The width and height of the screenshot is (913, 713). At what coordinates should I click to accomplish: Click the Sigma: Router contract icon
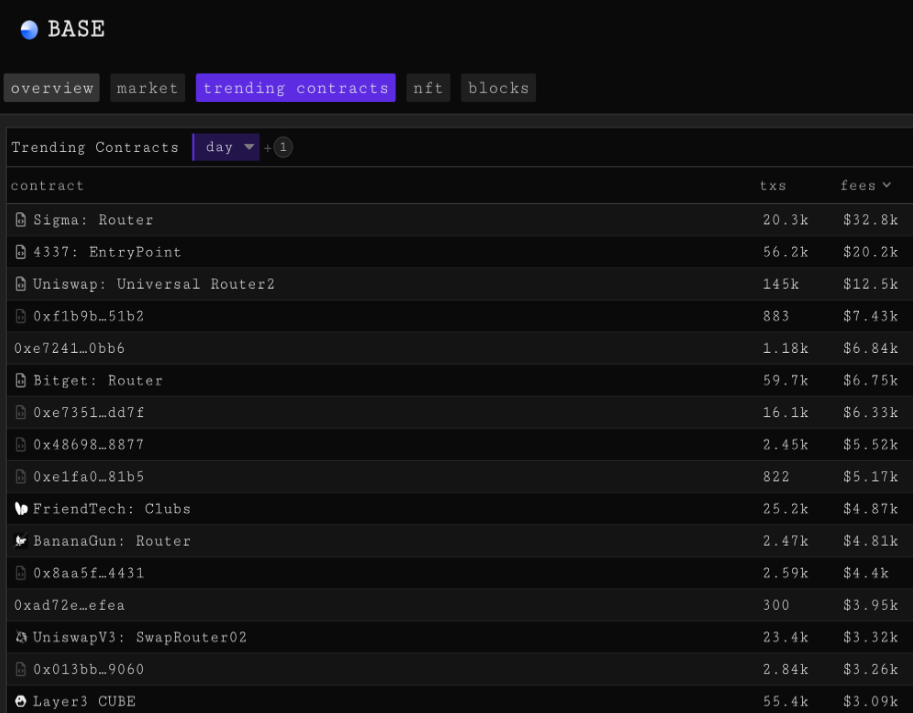pos(20,220)
